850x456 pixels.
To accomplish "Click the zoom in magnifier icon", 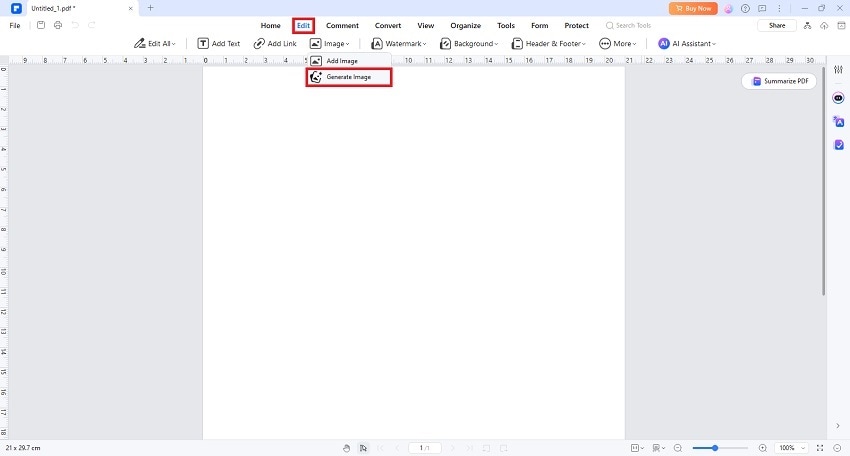I will (x=763, y=448).
